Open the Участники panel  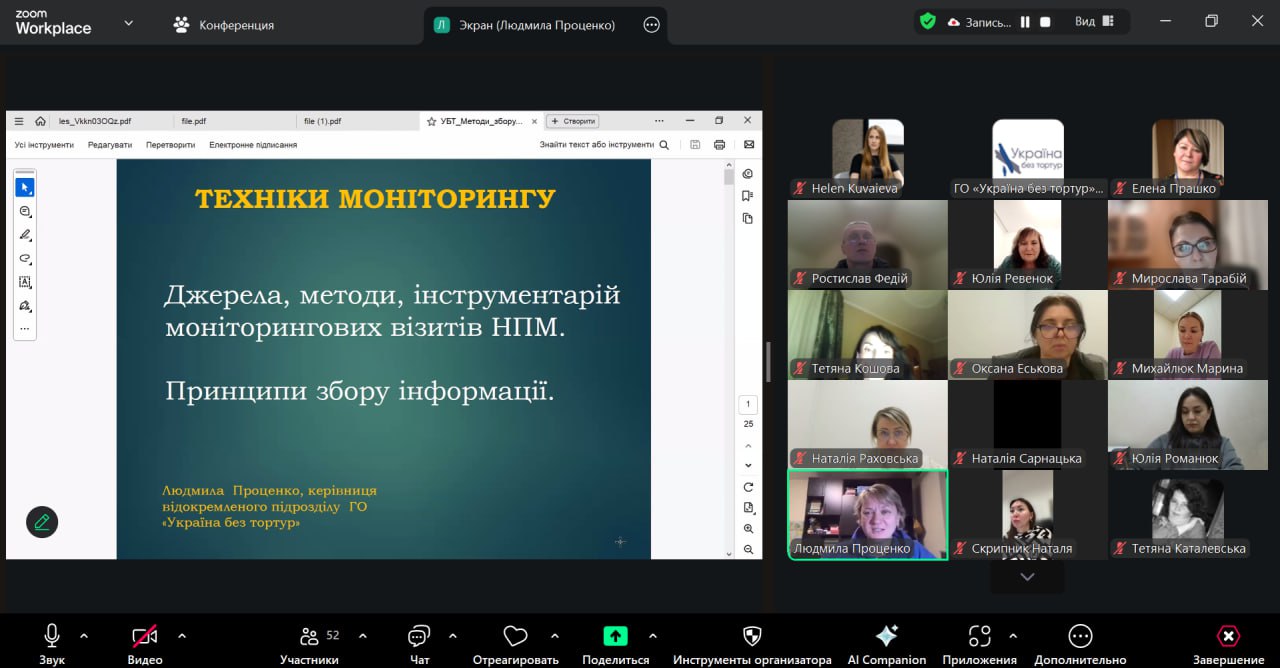[309, 636]
